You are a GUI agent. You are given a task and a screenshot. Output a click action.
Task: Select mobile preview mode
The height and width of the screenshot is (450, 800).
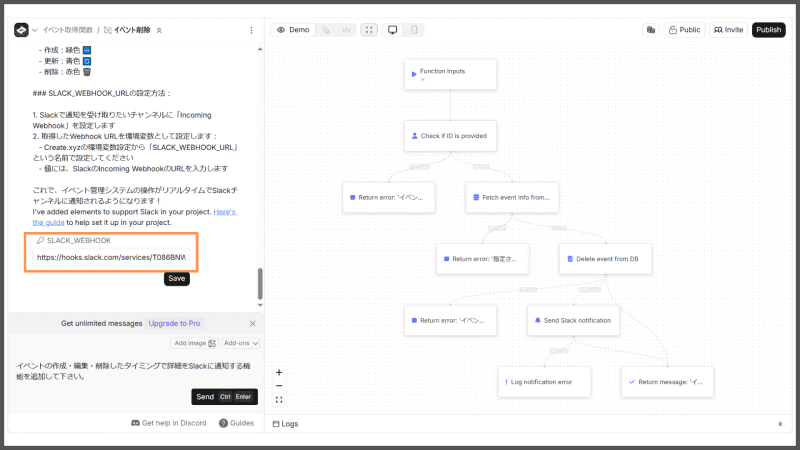[414, 30]
